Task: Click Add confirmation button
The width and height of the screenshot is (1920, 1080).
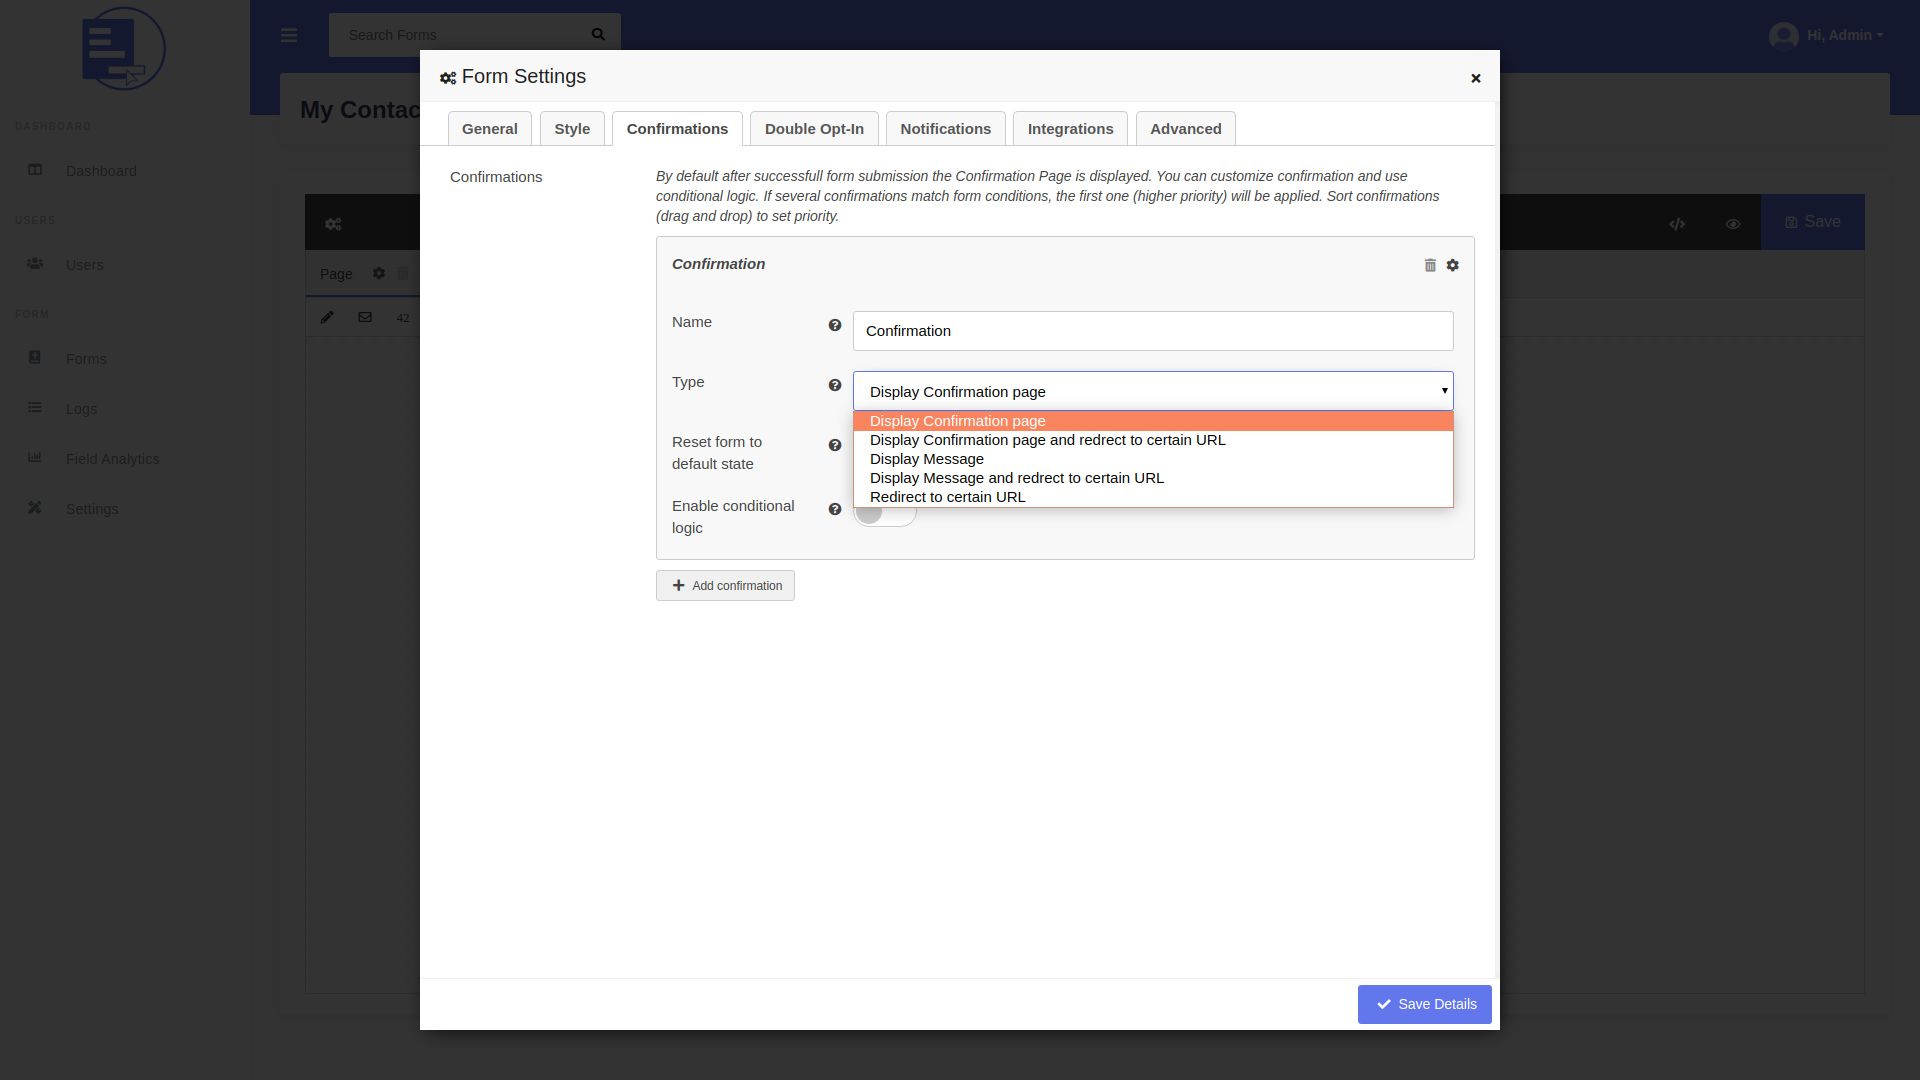Action: tap(725, 586)
